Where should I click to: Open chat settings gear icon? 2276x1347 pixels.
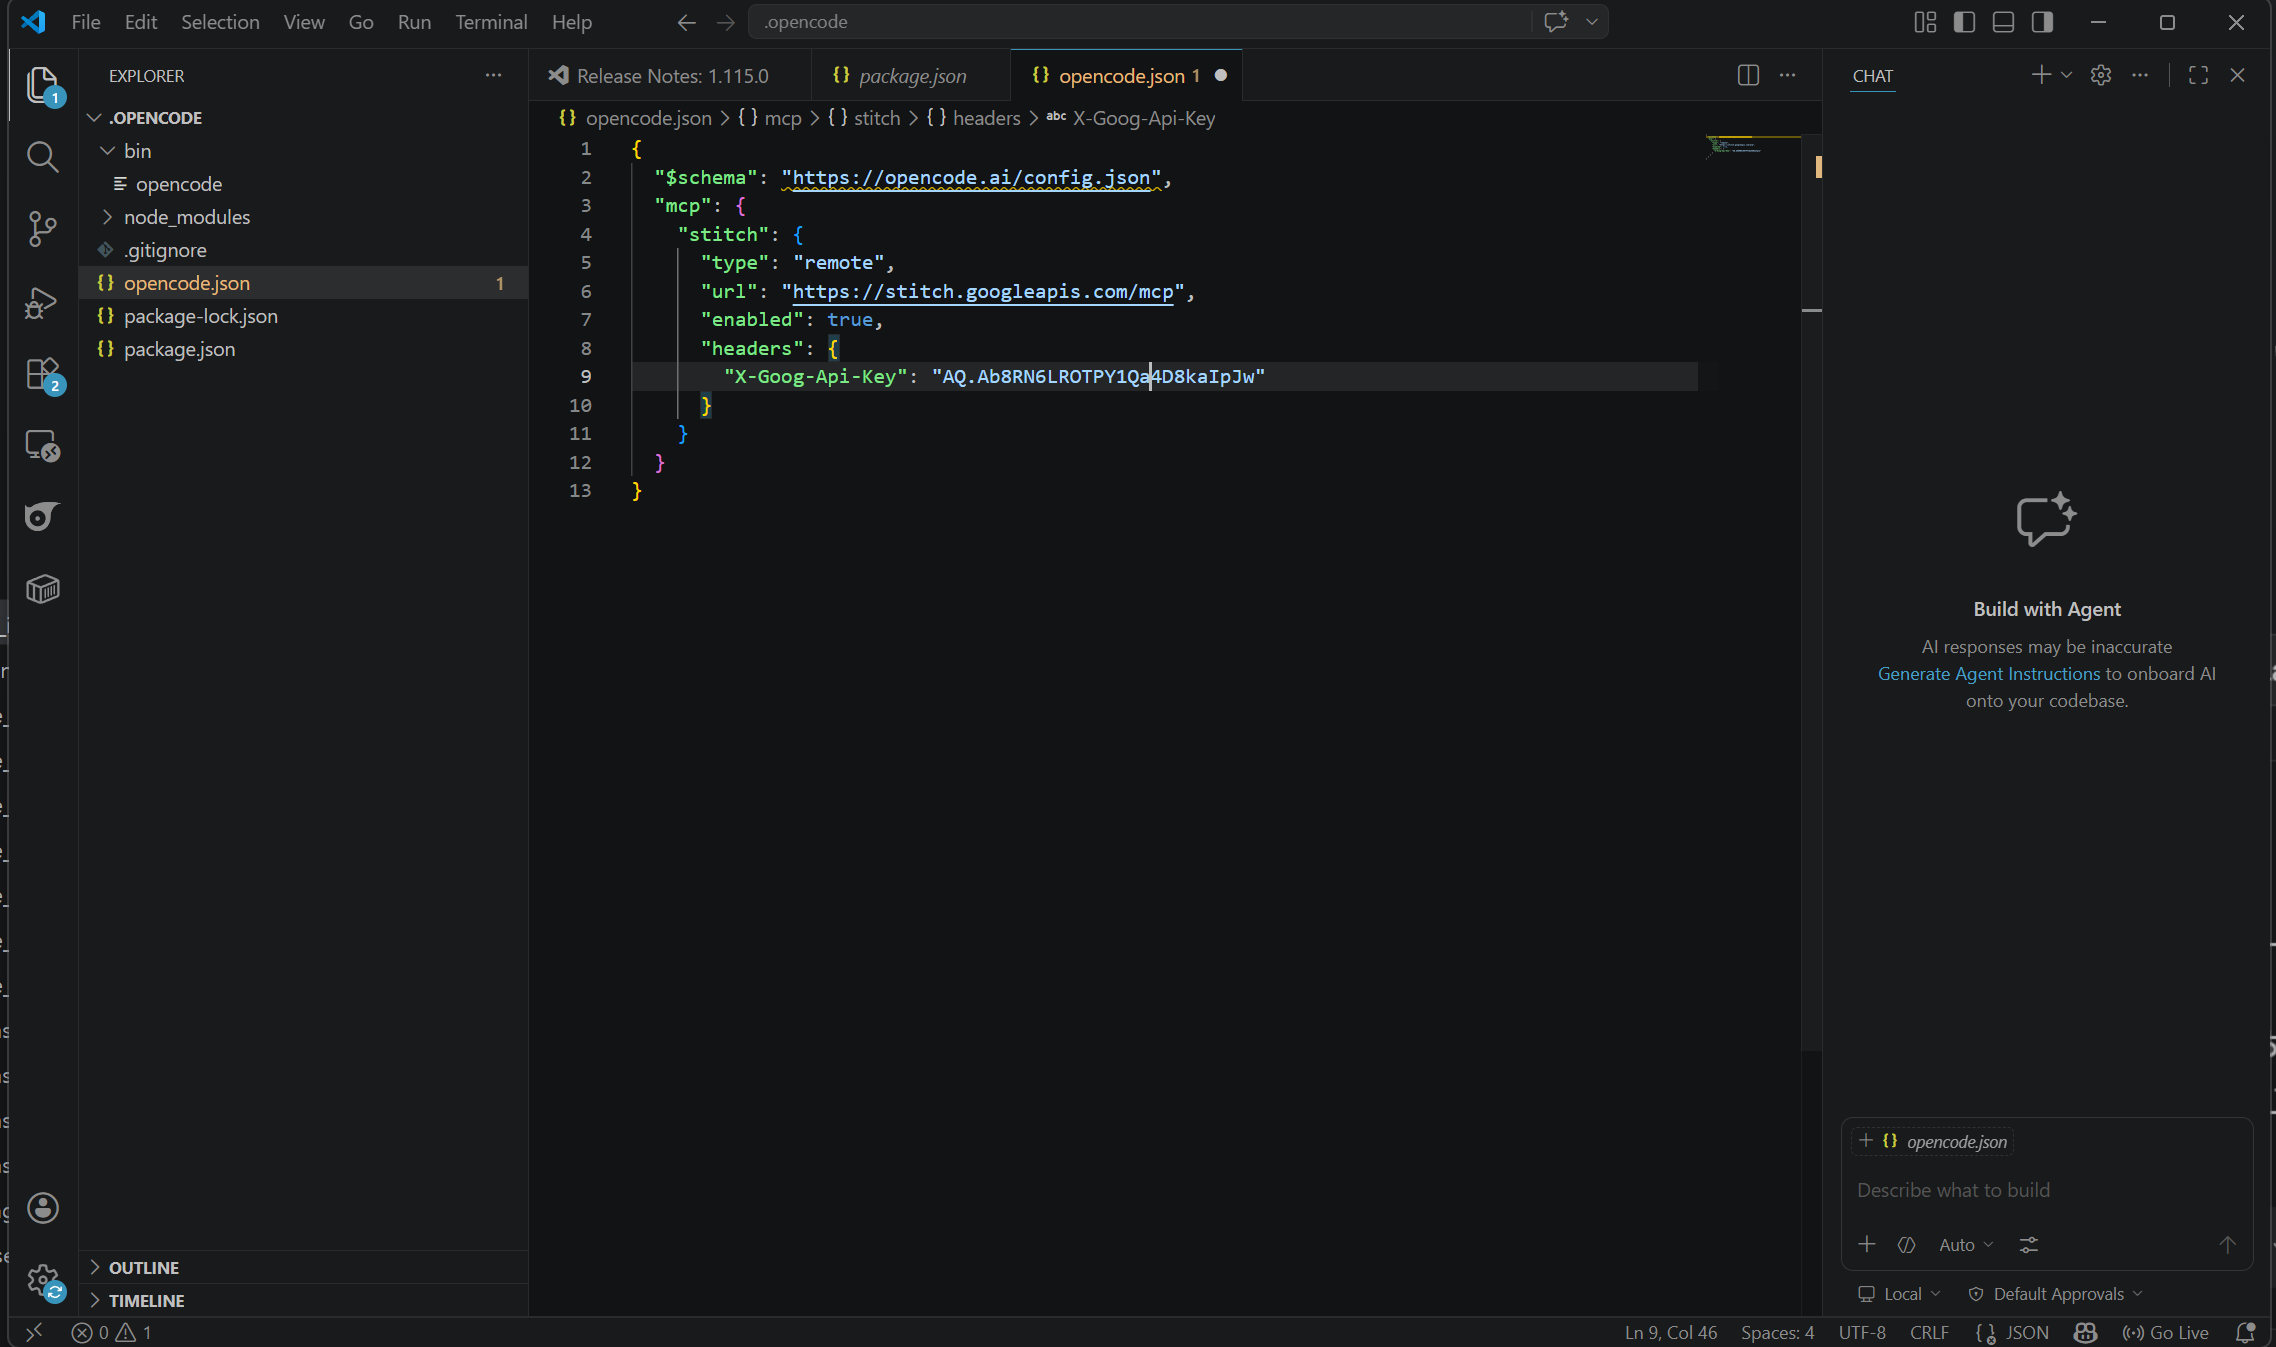coord(2101,75)
